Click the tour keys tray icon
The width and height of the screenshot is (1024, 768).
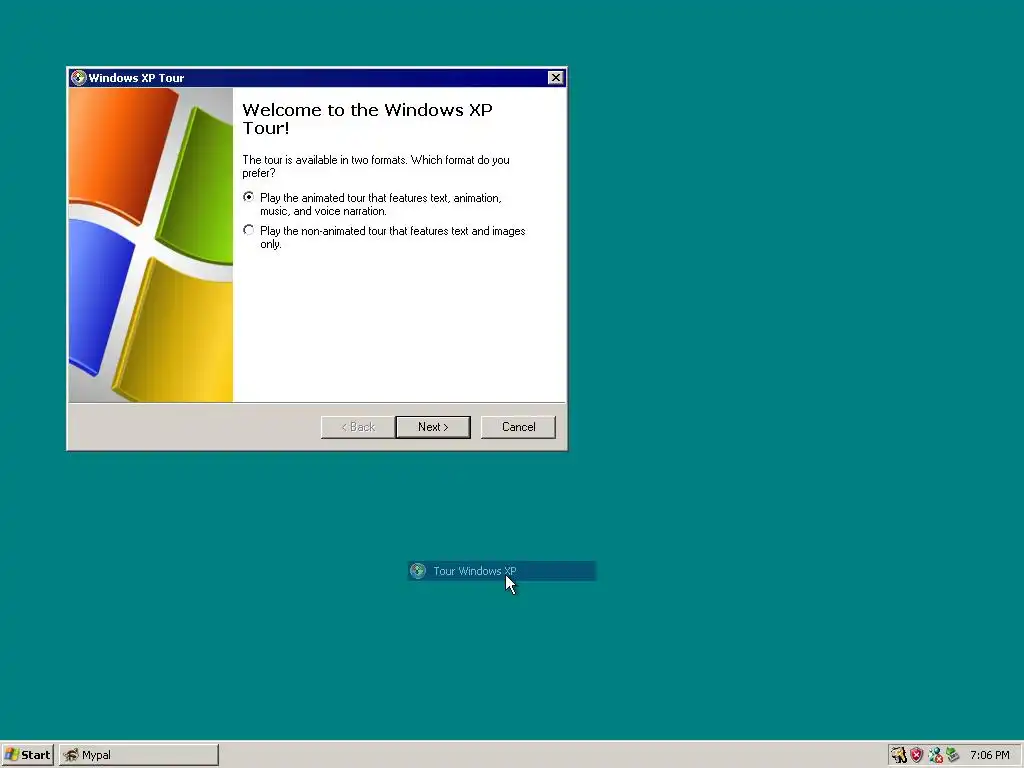(899, 755)
